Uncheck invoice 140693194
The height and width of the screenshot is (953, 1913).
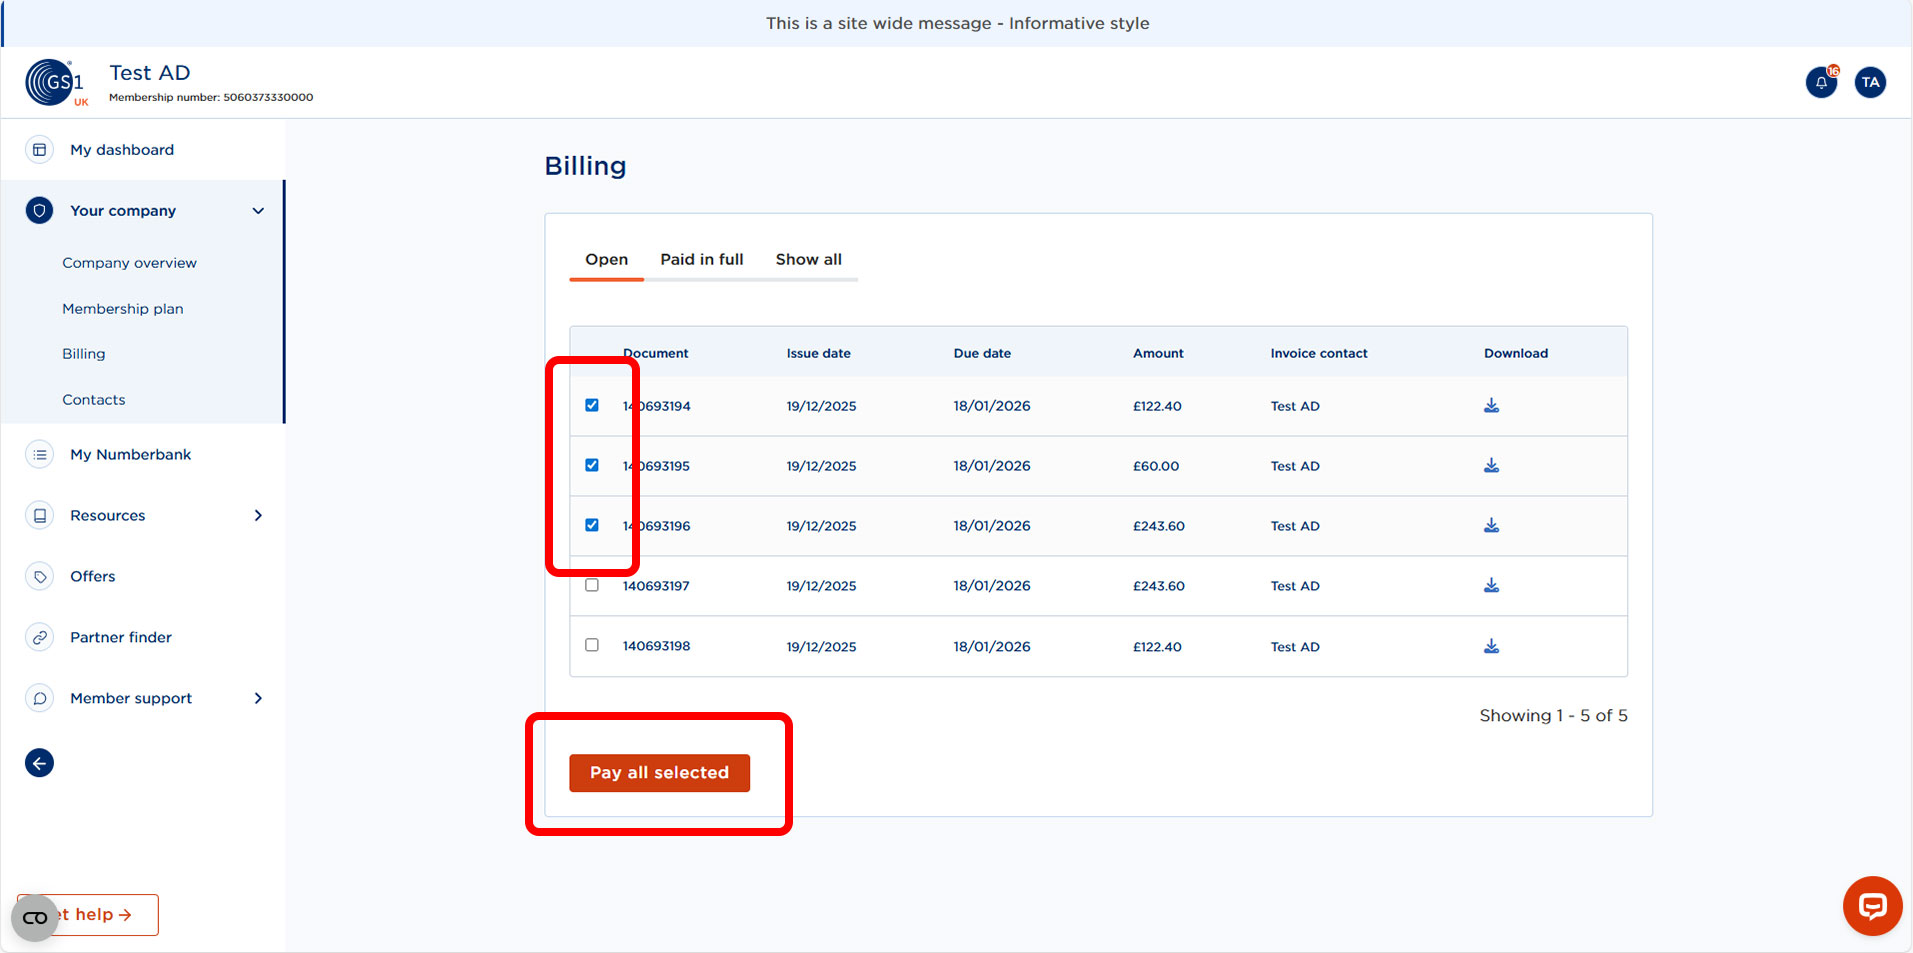click(592, 405)
